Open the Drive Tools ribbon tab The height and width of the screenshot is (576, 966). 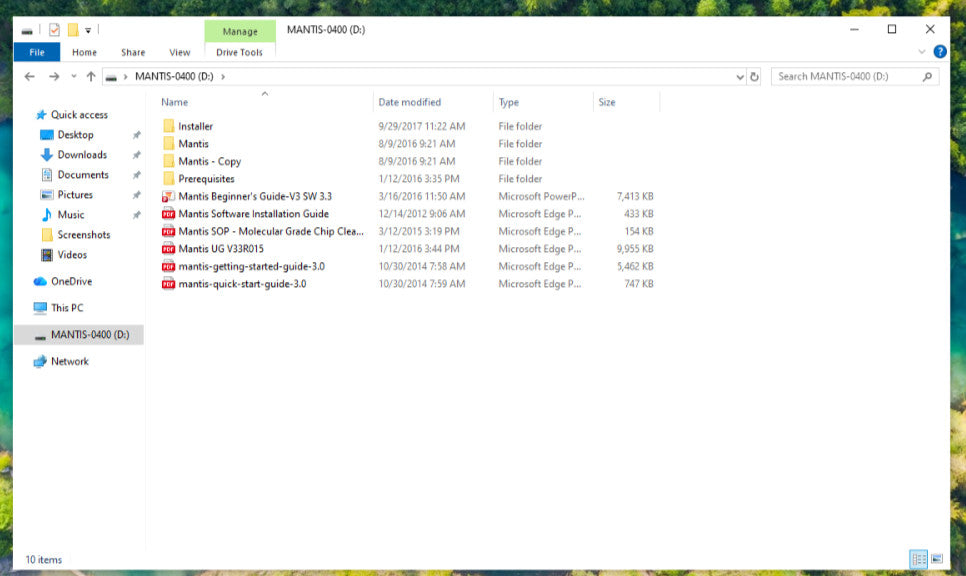tap(240, 52)
